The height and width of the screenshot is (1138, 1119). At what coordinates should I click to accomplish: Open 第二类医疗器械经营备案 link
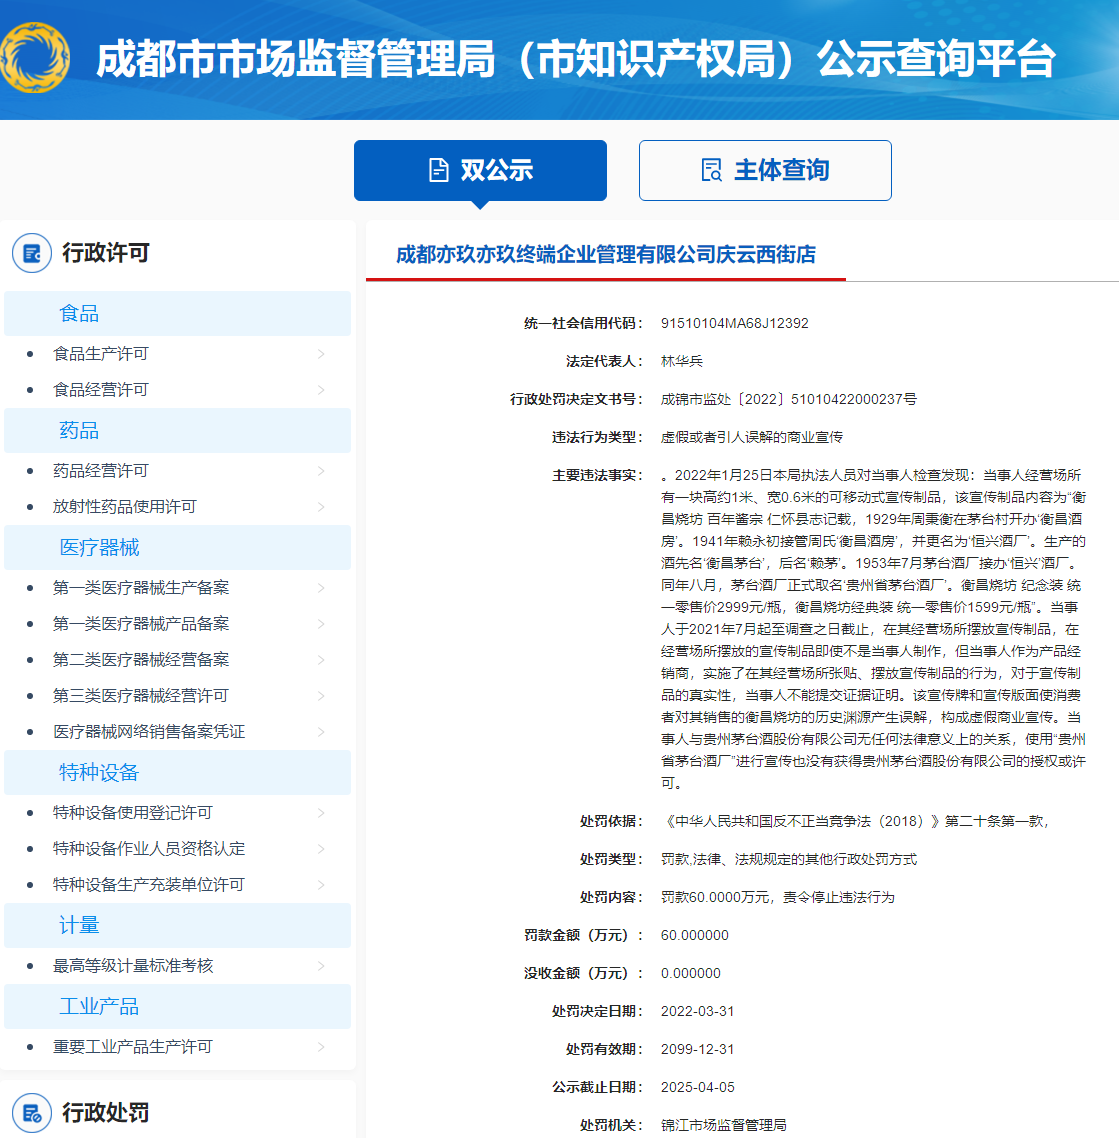141,660
